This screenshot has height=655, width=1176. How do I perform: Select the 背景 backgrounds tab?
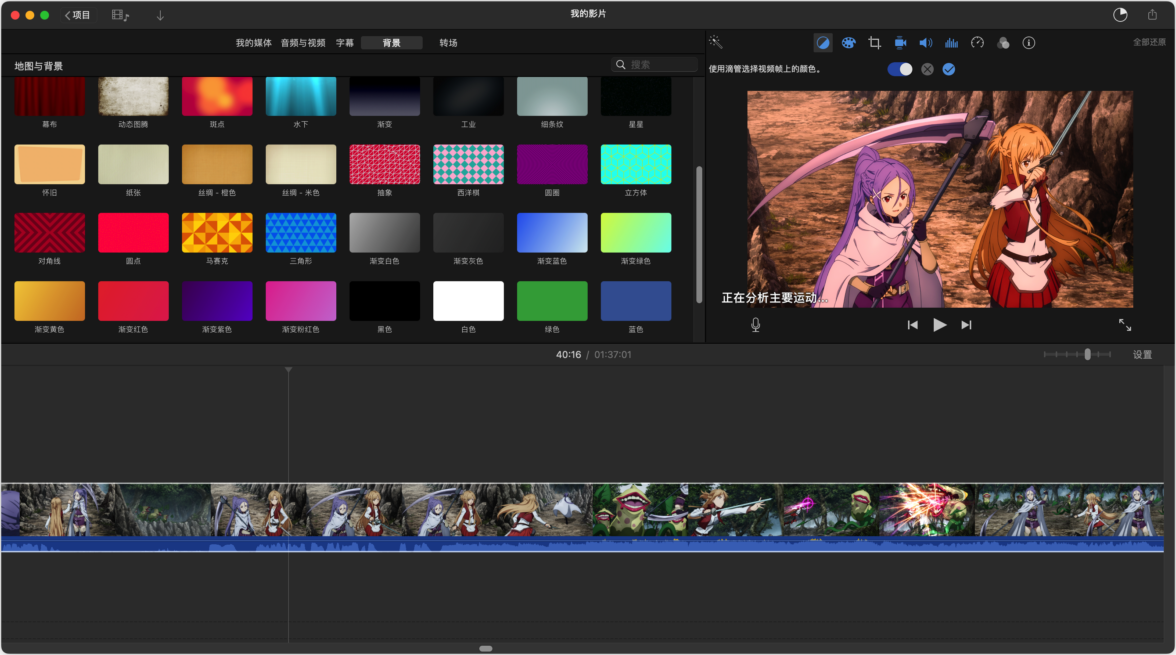(x=392, y=43)
